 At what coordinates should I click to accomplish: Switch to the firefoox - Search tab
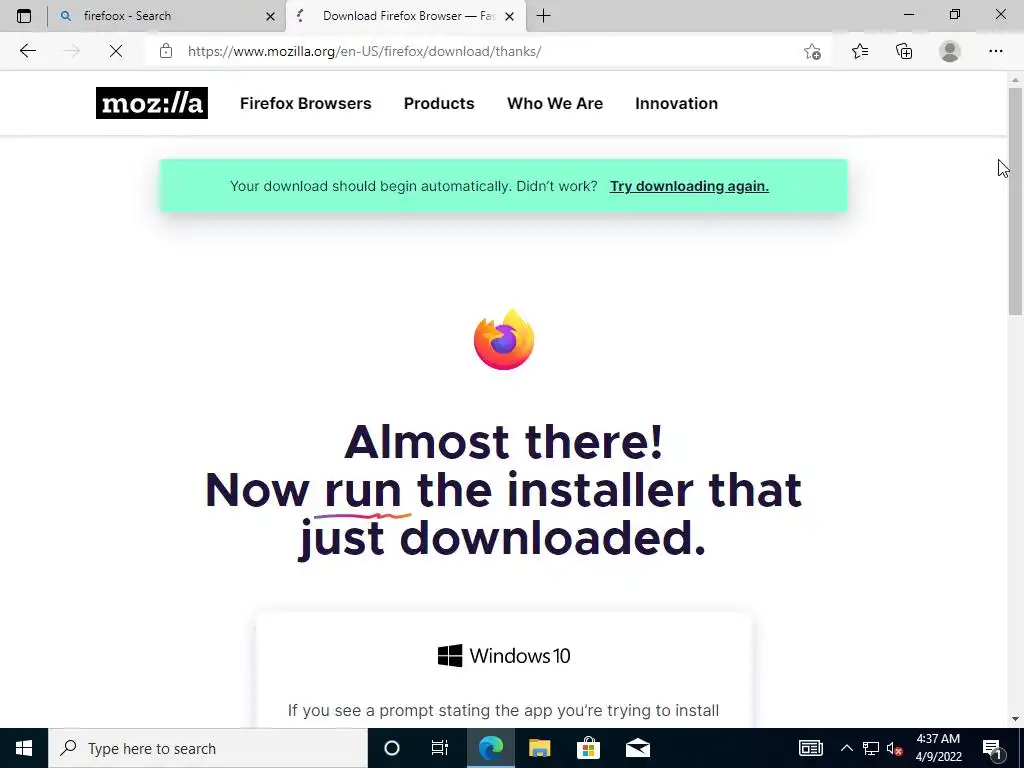167,16
